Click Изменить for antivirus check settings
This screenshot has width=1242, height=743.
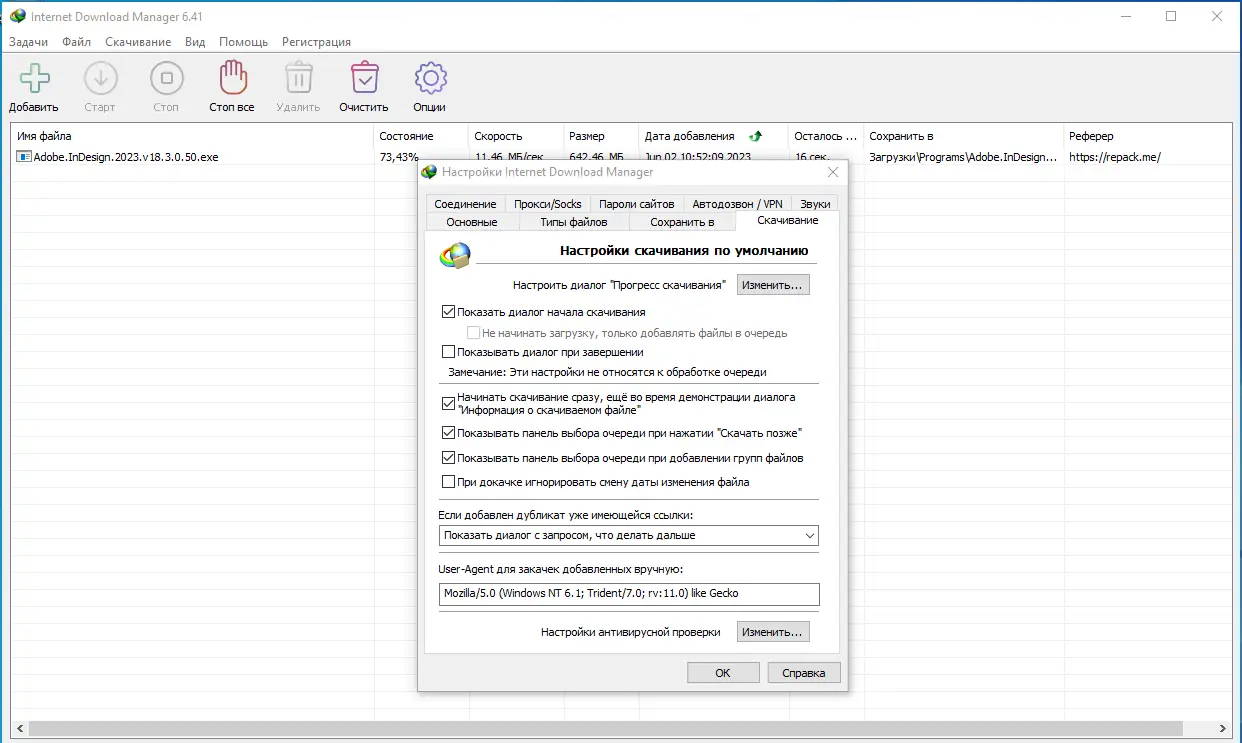pos(773,632)
